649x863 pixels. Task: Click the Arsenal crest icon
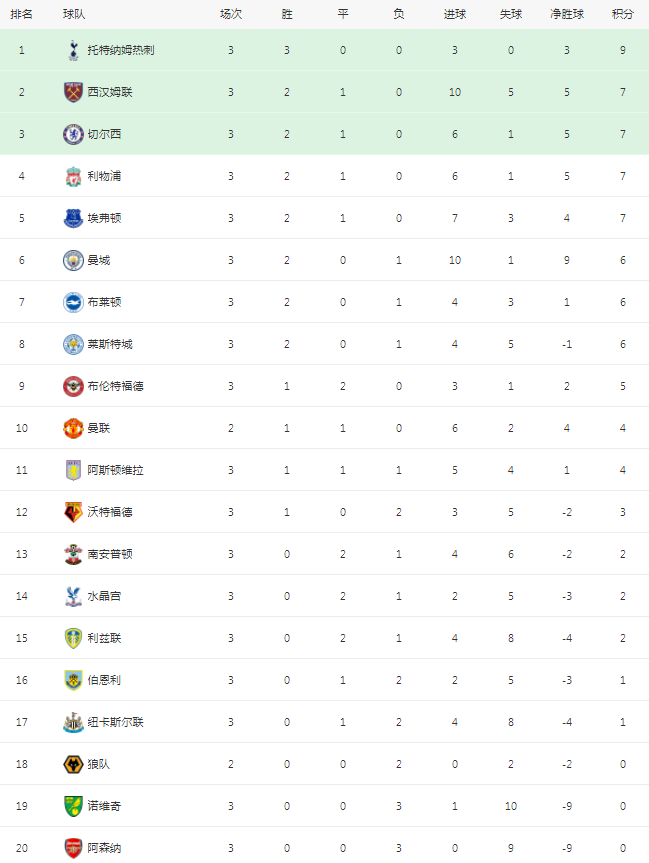(73, 848)
